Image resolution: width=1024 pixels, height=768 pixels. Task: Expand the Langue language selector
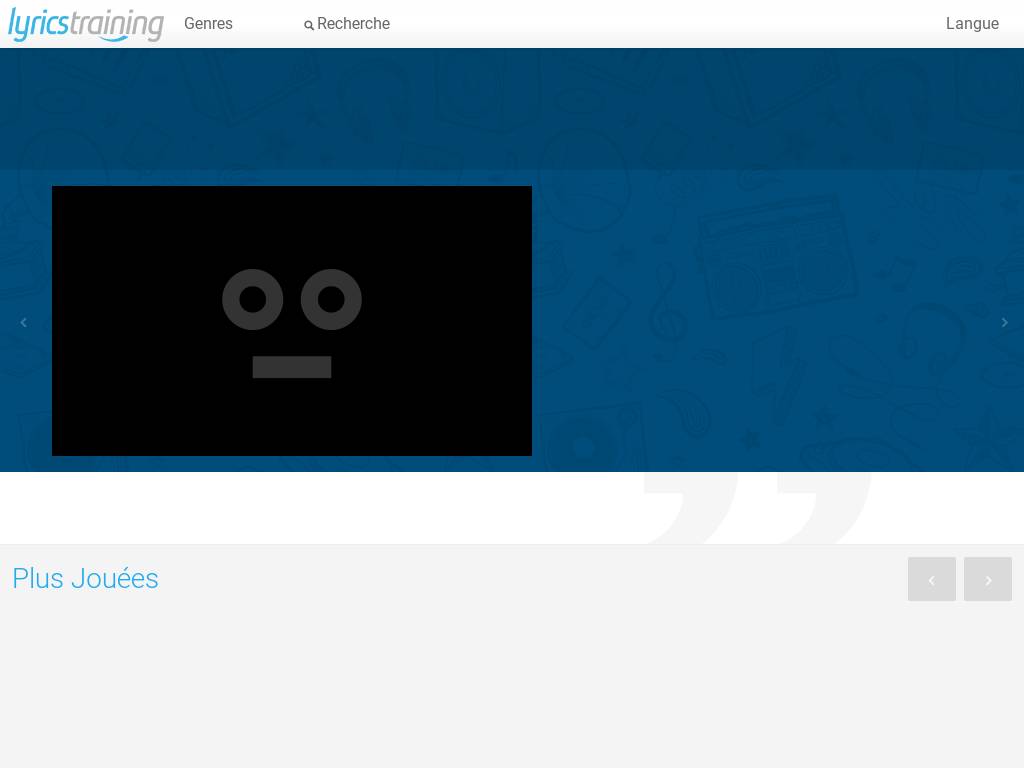click(972, 24)
